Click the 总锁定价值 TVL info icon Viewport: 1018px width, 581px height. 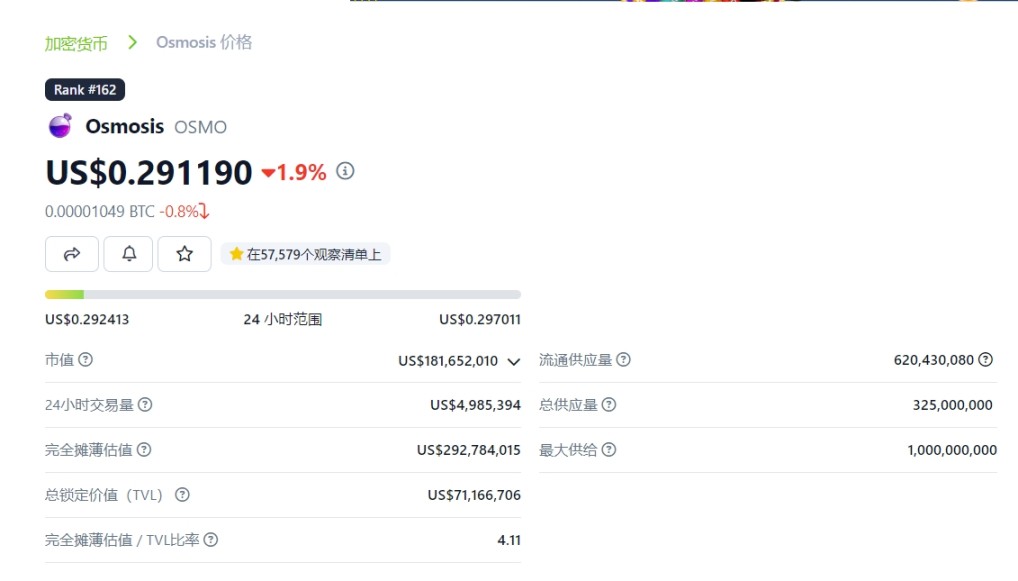click(x=183, y=495)
